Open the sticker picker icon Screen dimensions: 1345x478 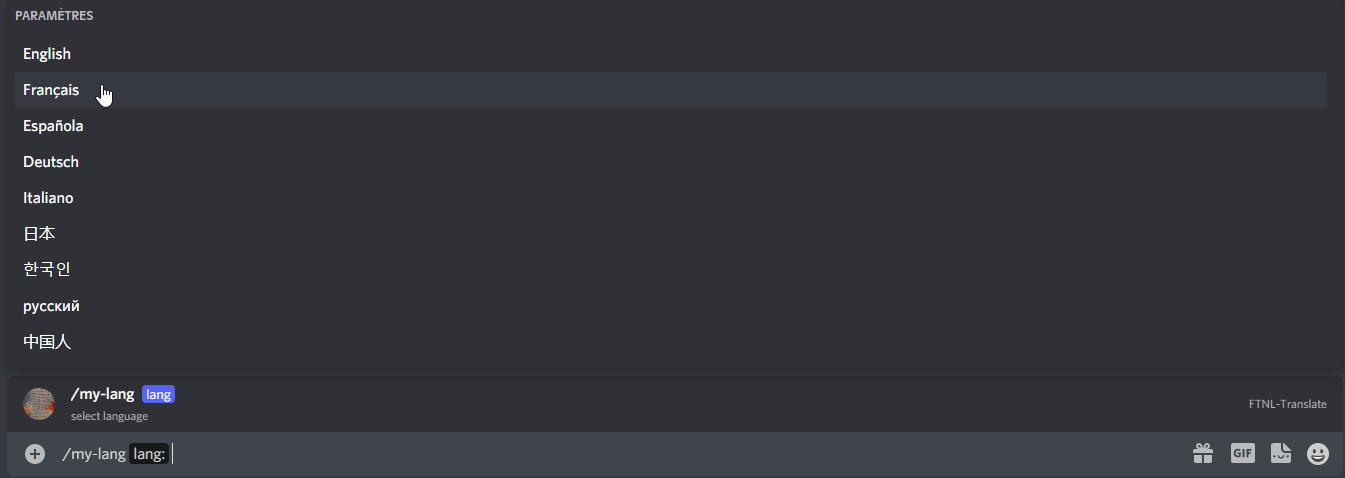pos(1281,454)
